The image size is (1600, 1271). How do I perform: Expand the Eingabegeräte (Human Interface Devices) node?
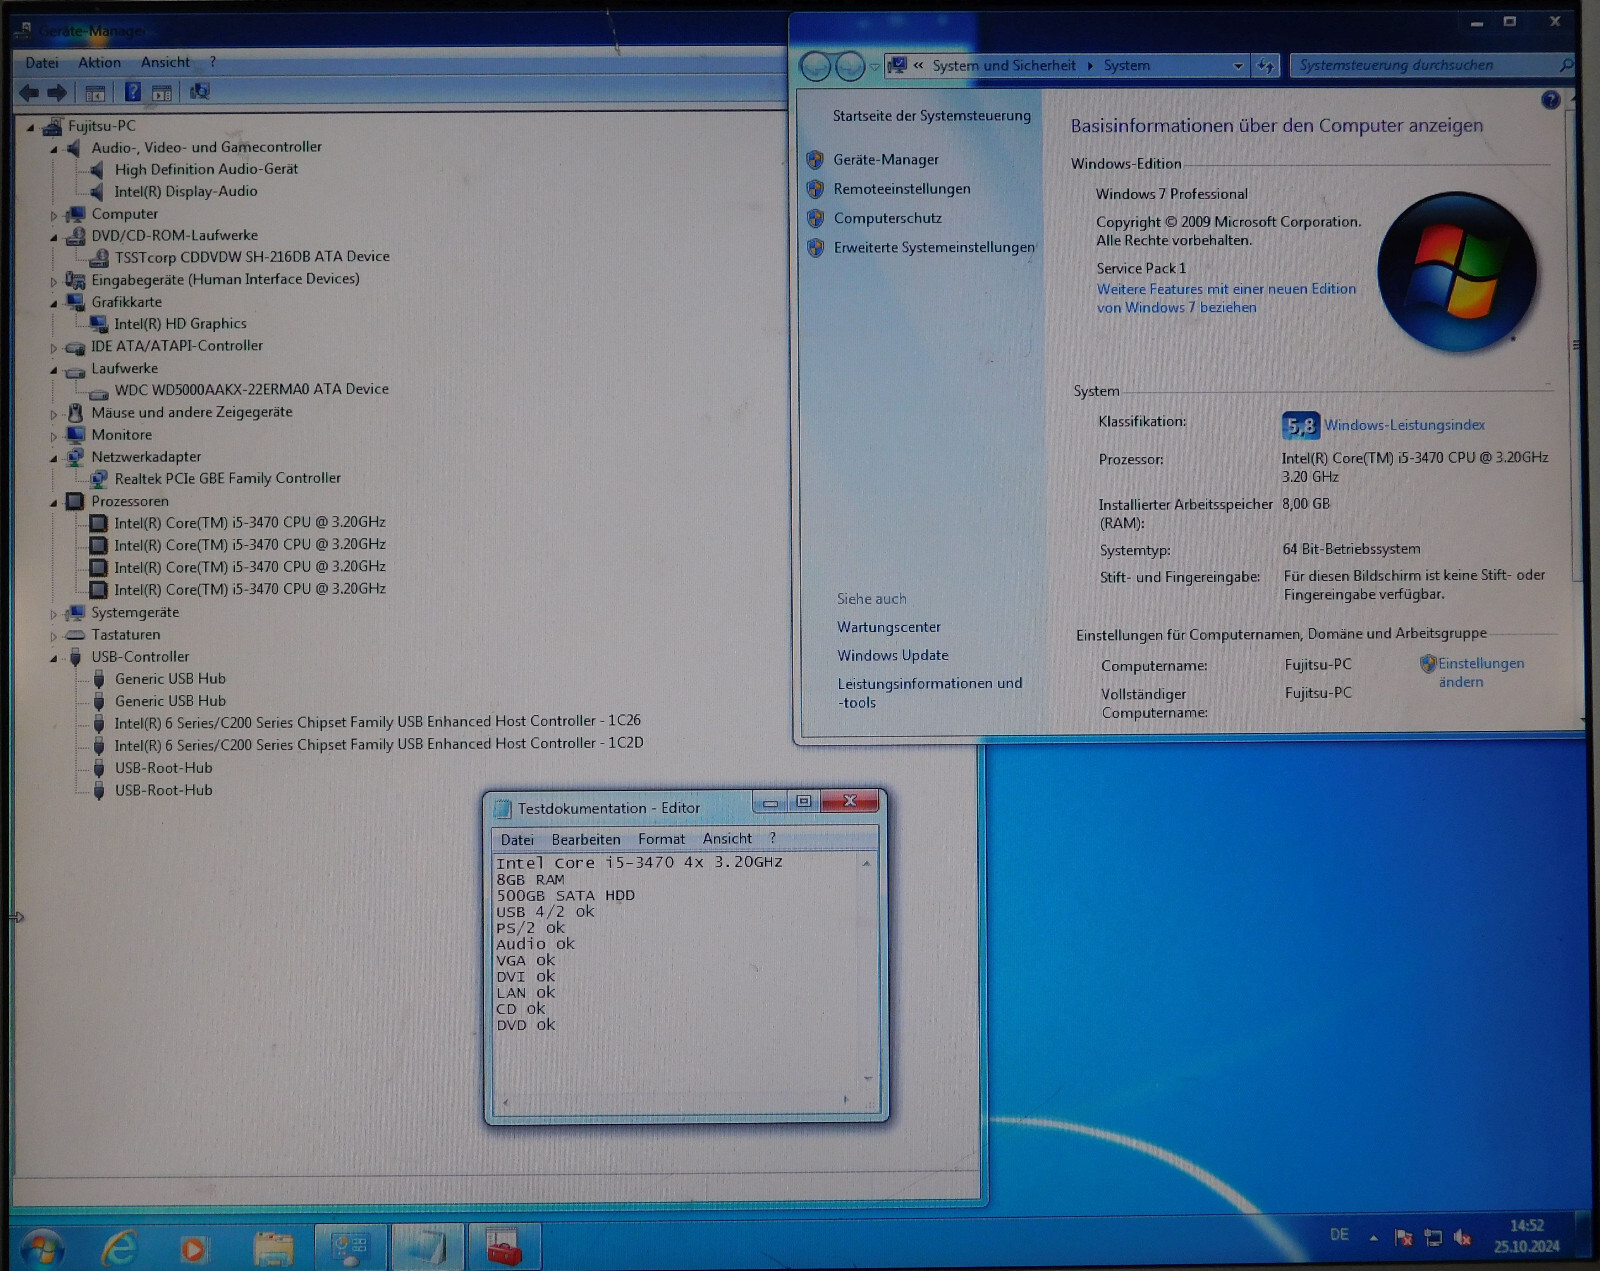click(54, 281)
